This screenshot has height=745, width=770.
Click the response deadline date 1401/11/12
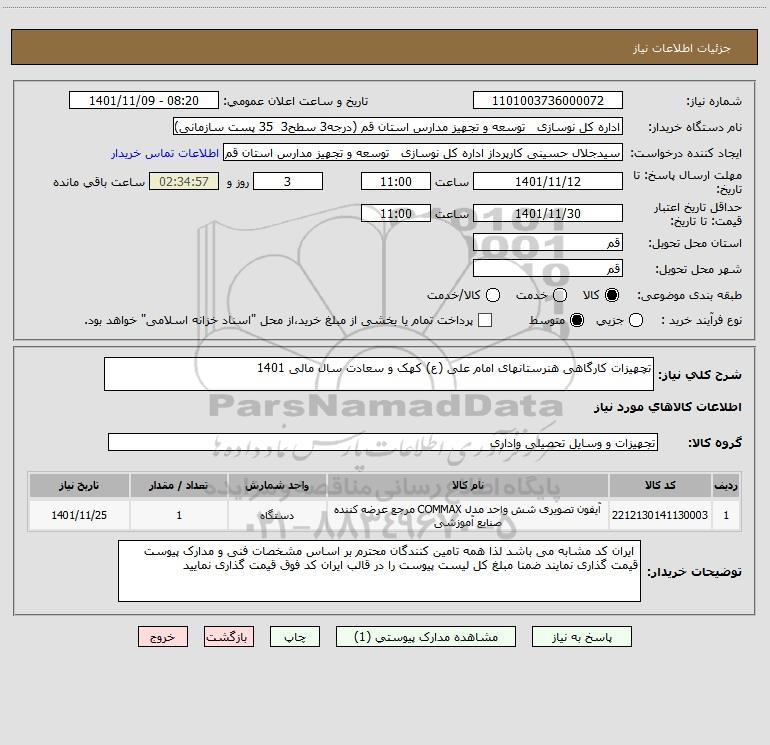tap(548, 182)
